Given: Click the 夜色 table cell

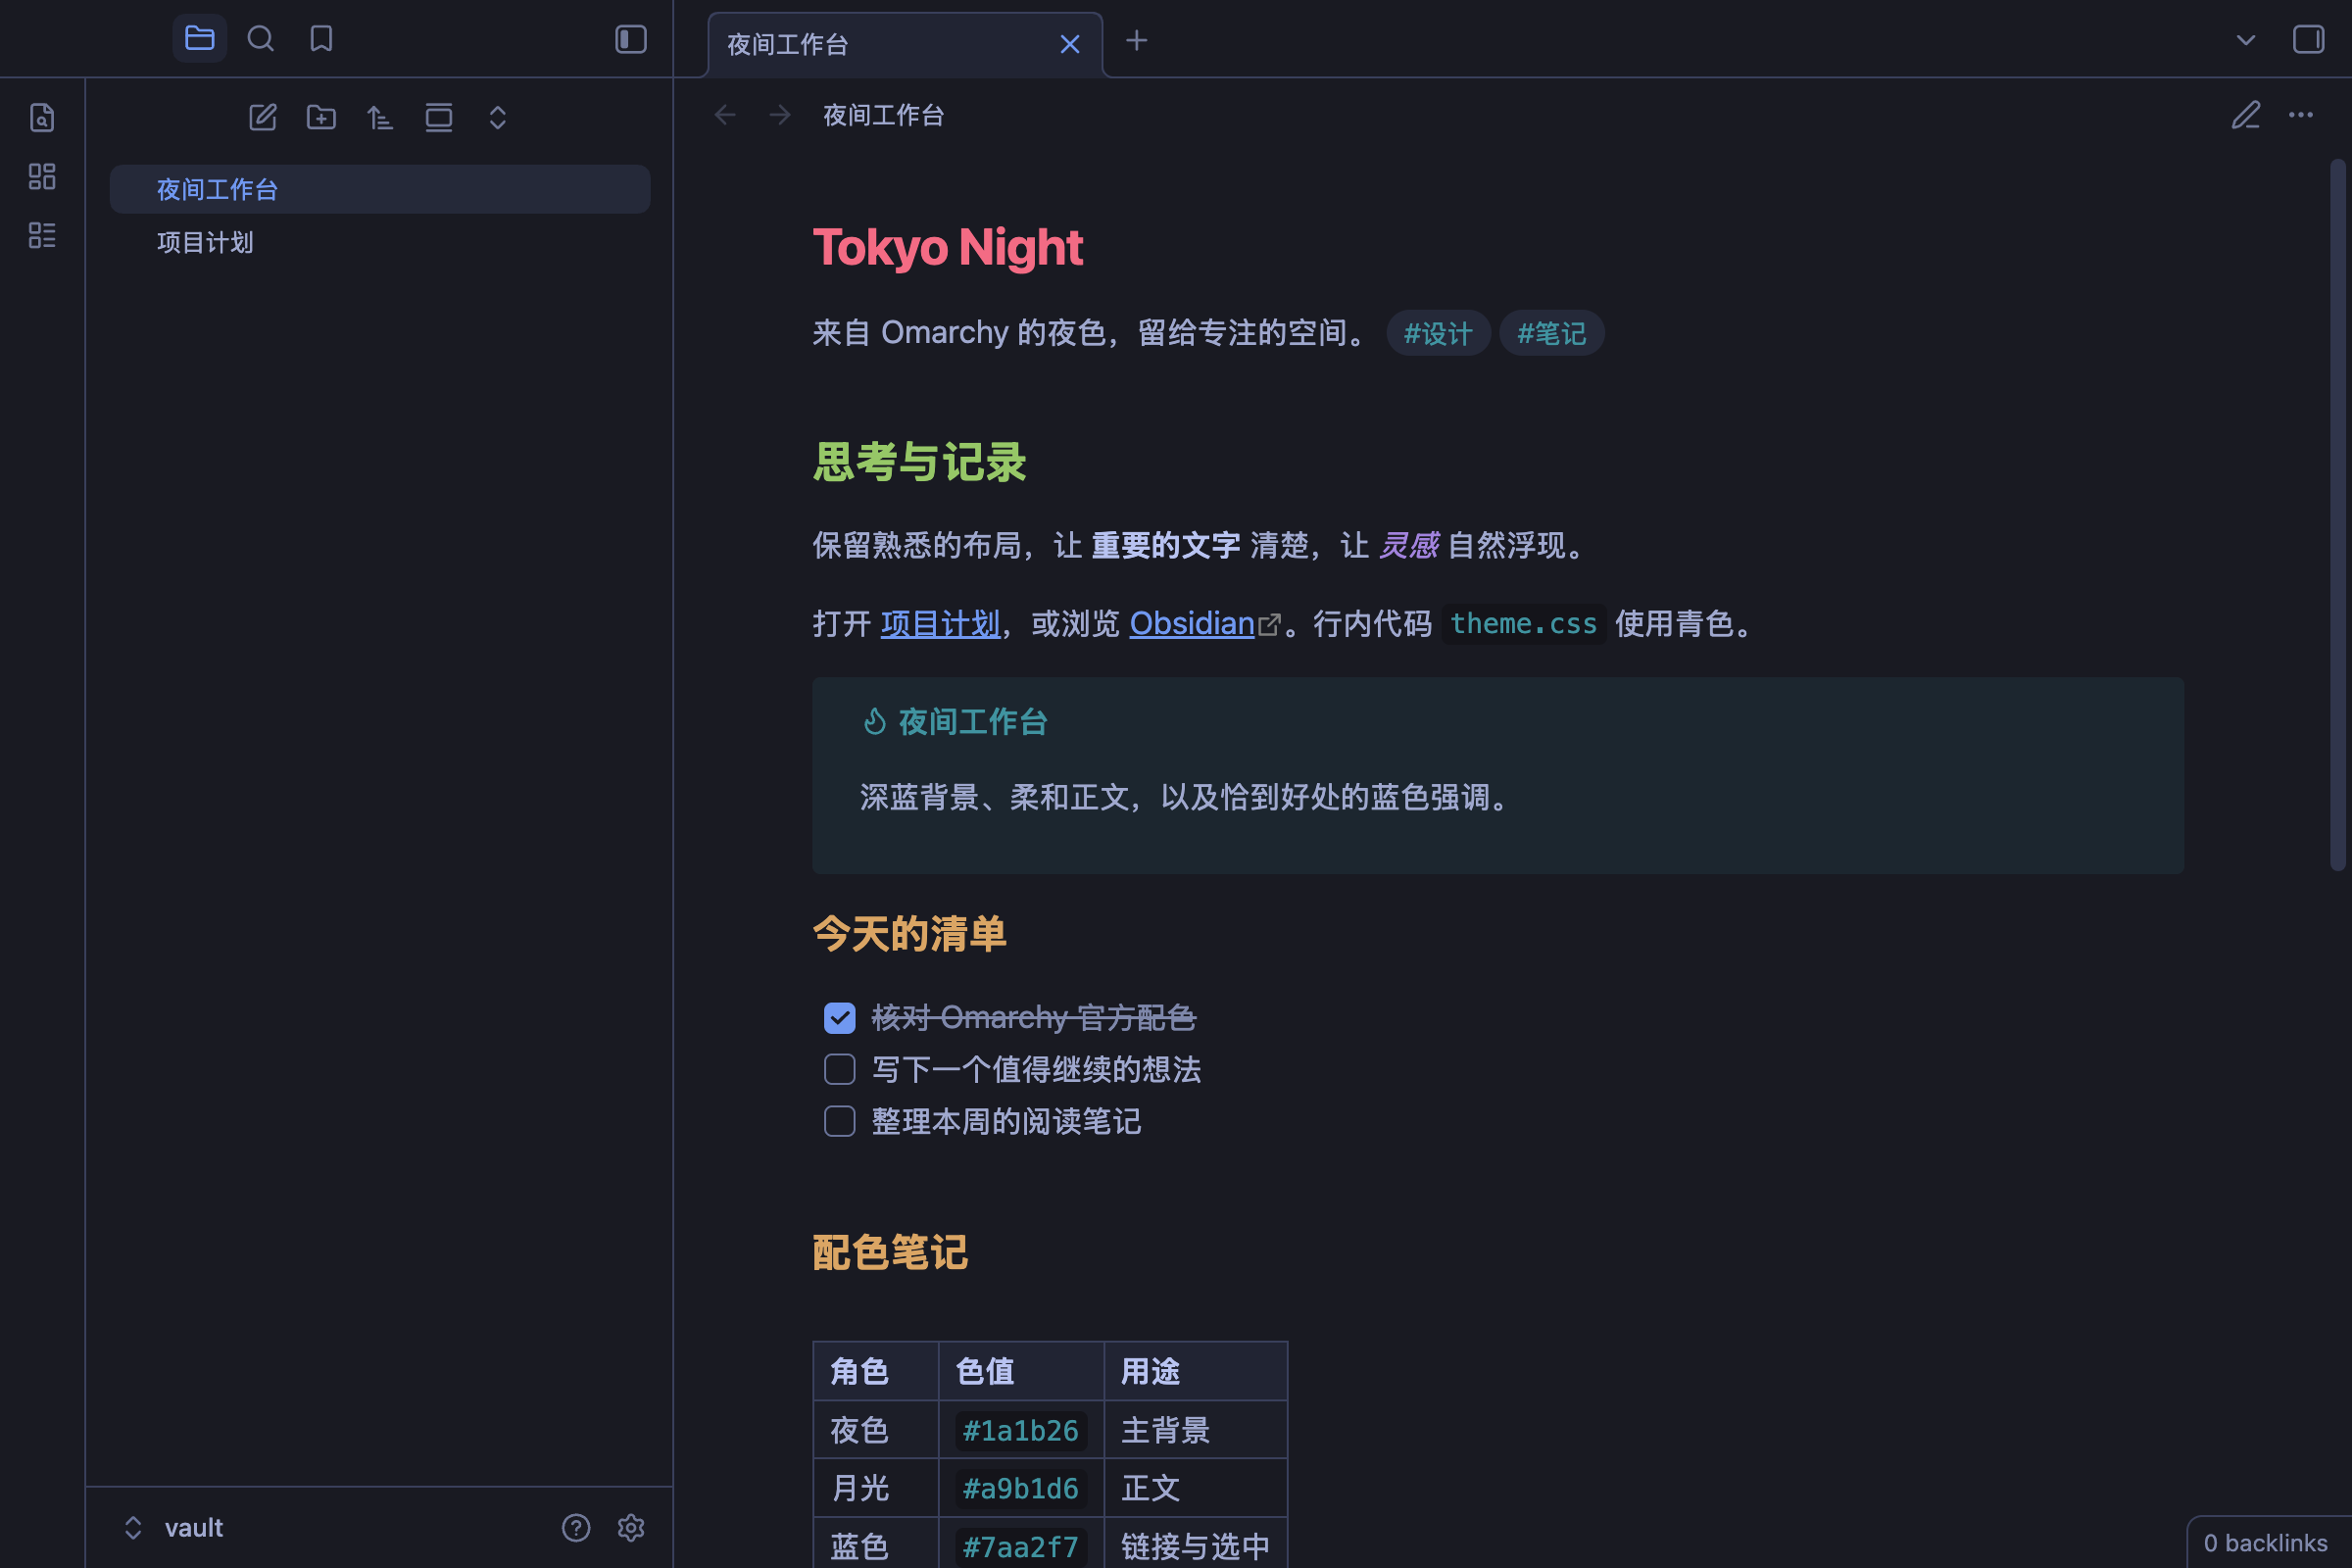Looking at the screenshot, I should click(x=876, y=1430).
